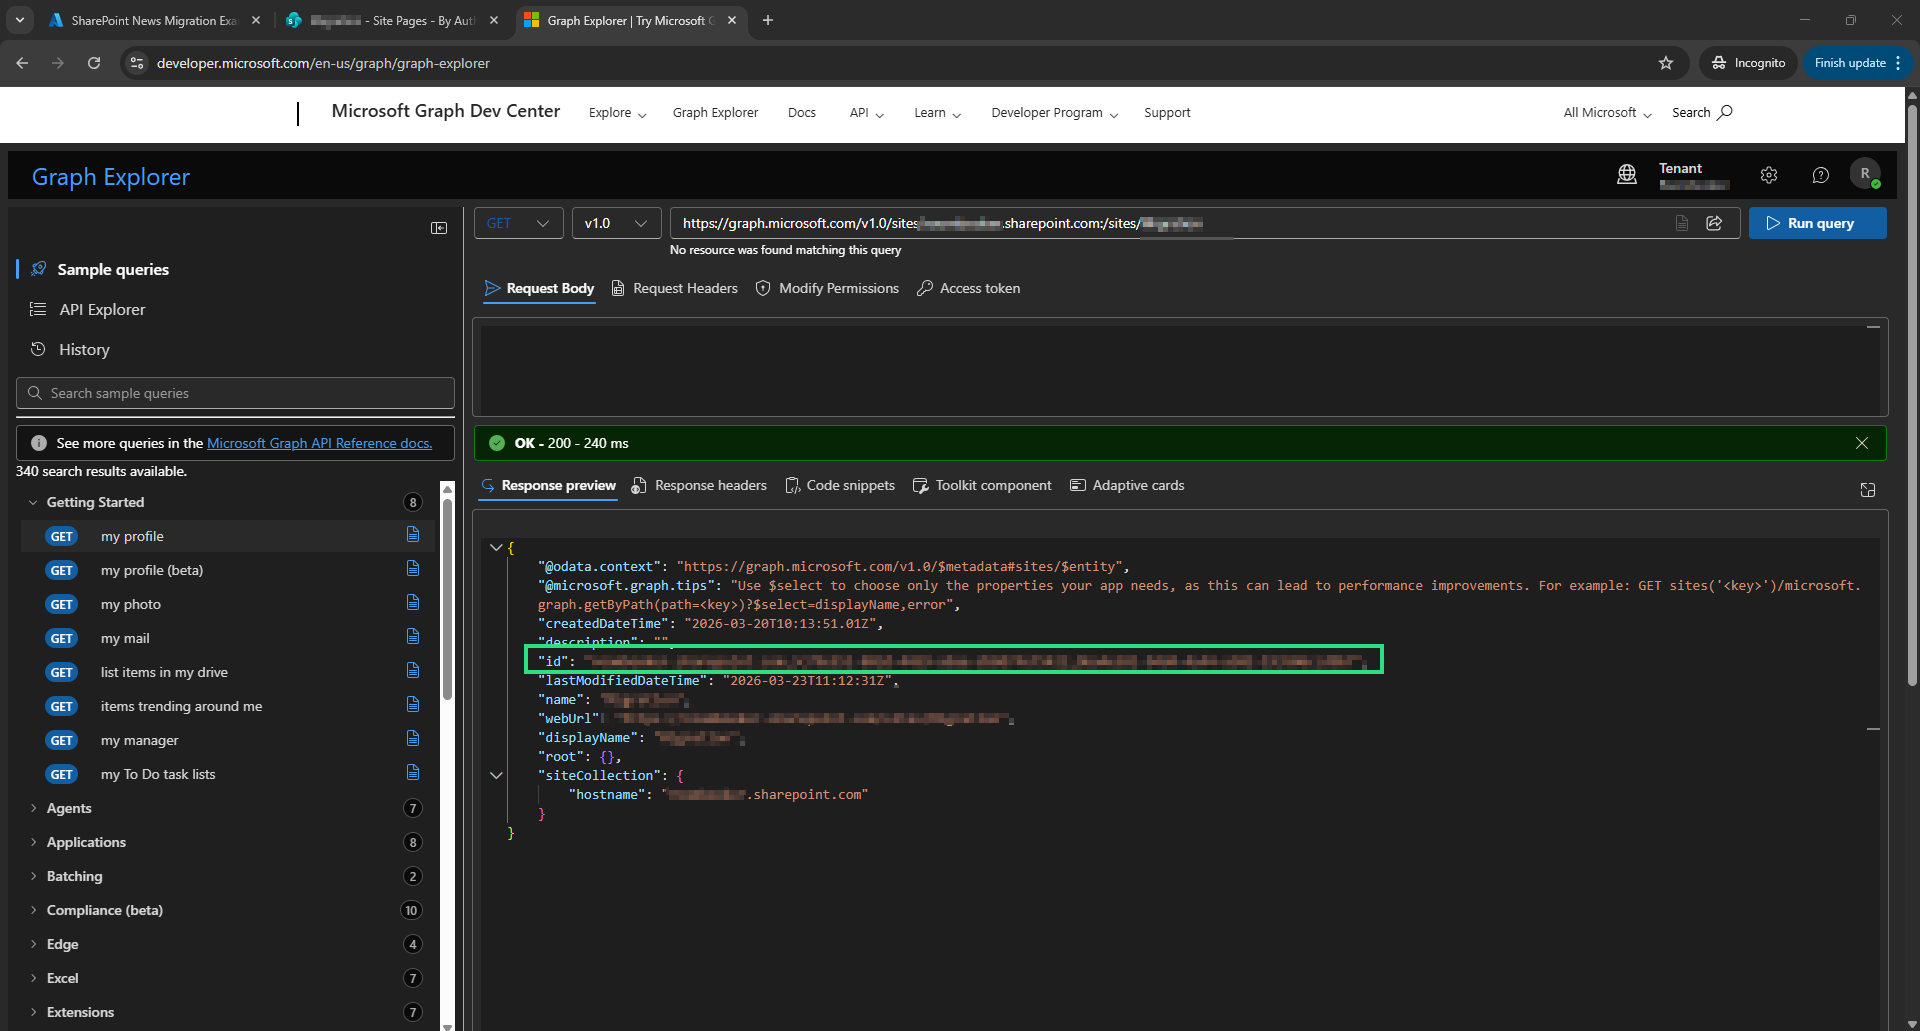Select the History sidebar item
This screenshot has height=1031, width=1920.
pyautogui.click(x=84, y=350)
